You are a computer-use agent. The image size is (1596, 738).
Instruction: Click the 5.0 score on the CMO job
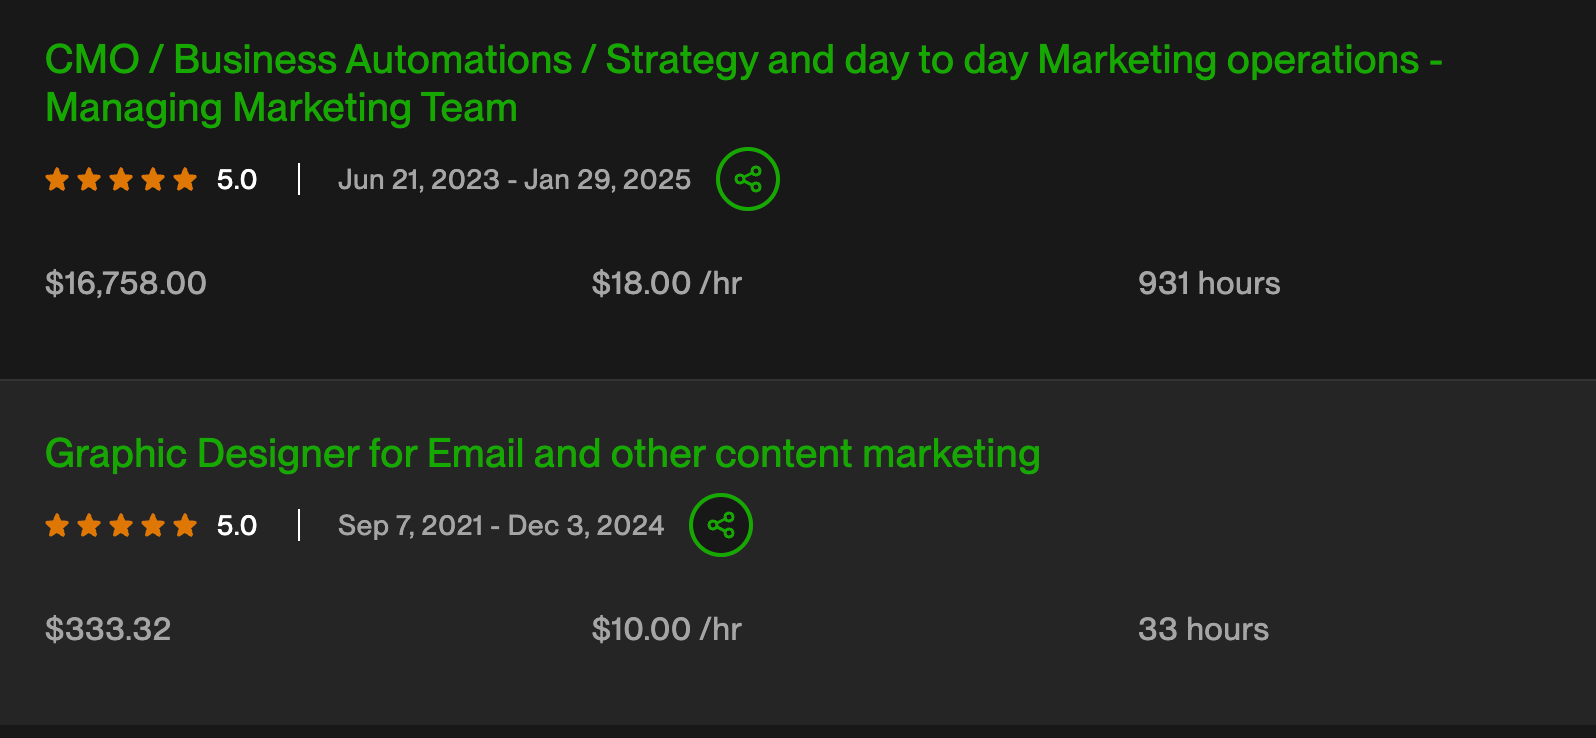click(x=237, y=180)
